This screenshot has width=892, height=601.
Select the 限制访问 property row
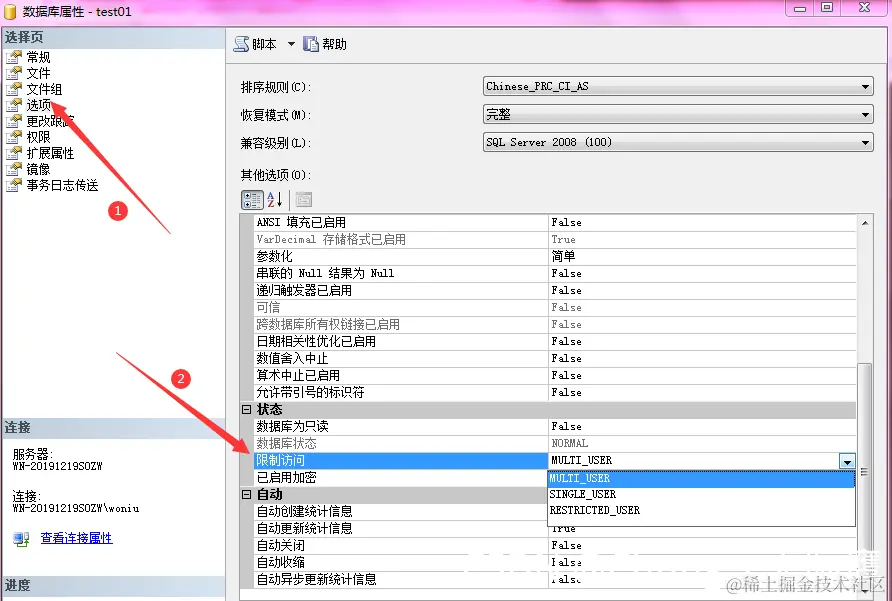(x=555, y=460)
